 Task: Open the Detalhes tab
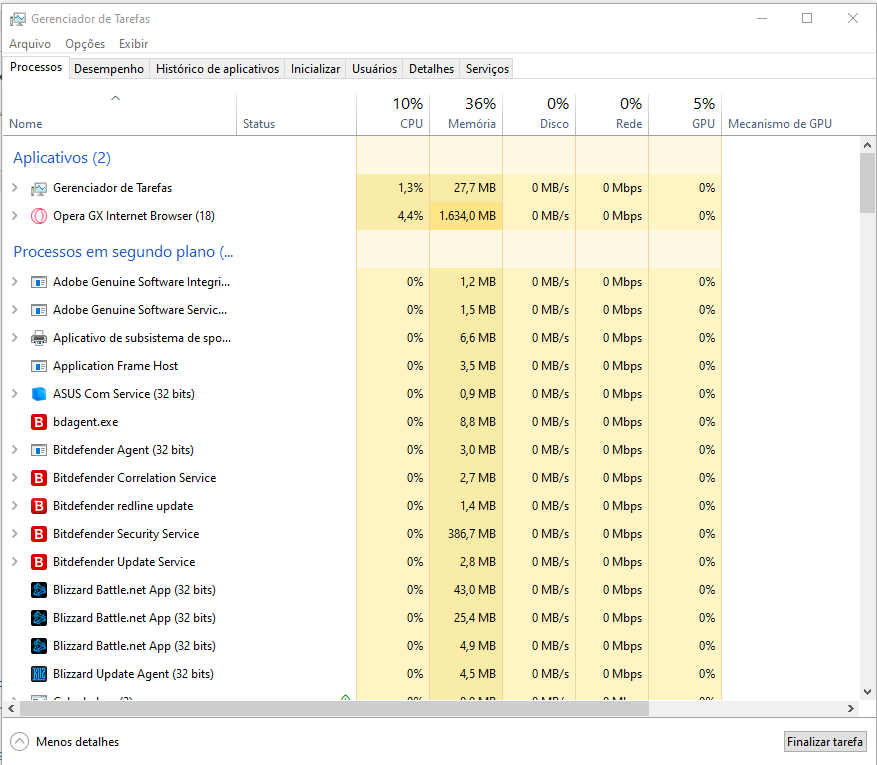pos(431,69)
